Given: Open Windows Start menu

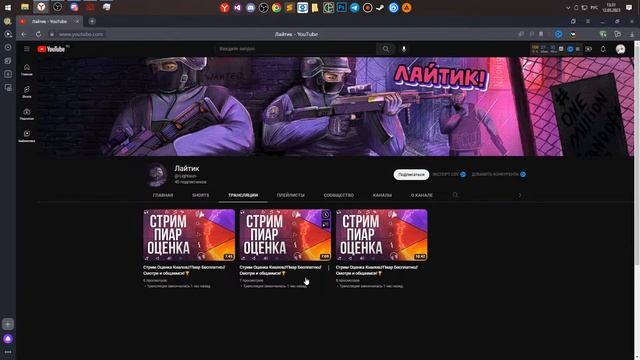Looking at the screenshot, I should coord(8,7).
